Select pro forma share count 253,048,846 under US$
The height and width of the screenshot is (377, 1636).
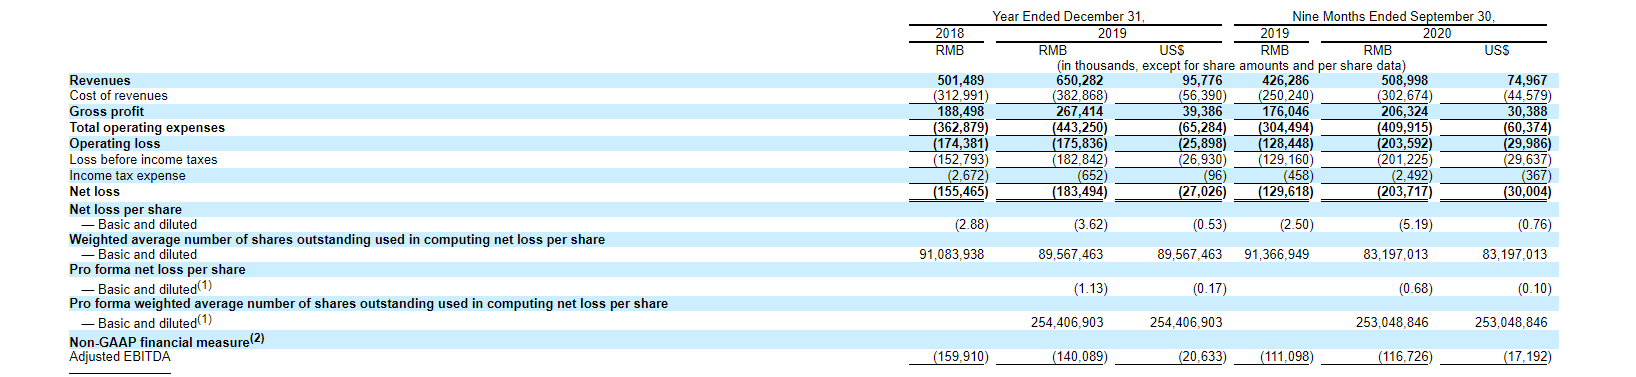coord(1510,323)
